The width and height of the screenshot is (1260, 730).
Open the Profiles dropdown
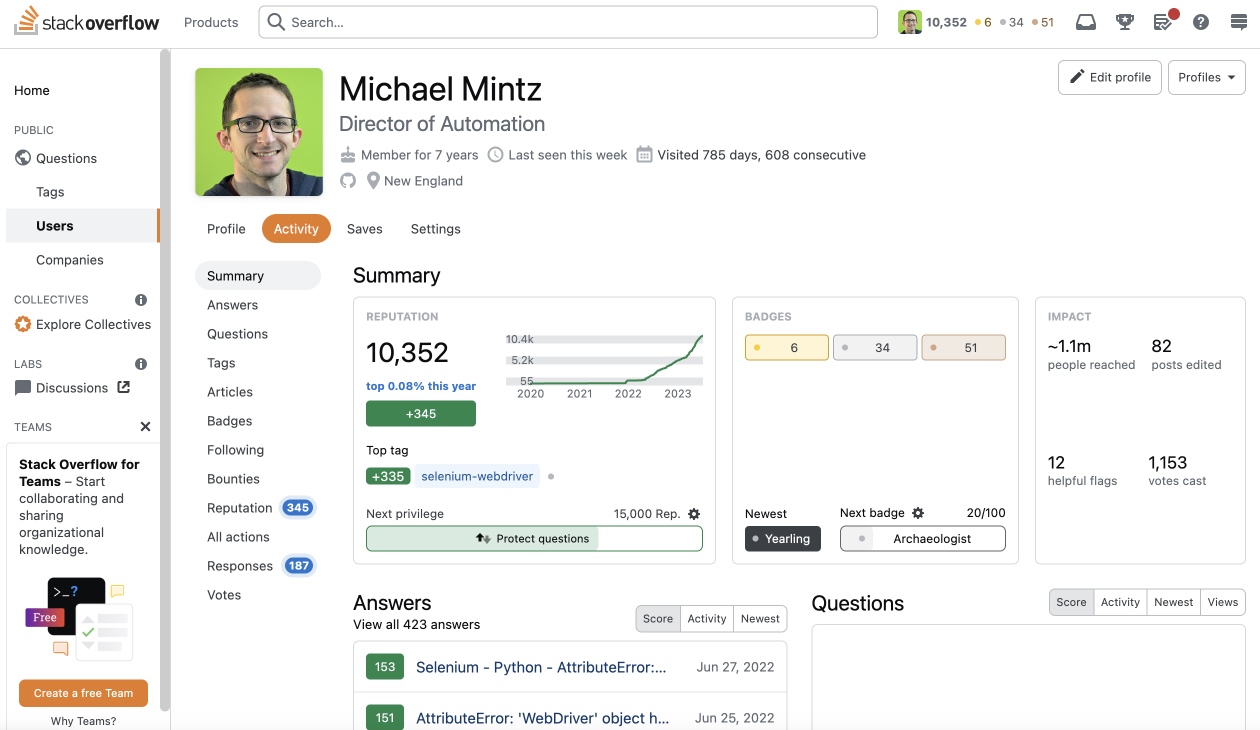pos(1206,77)
